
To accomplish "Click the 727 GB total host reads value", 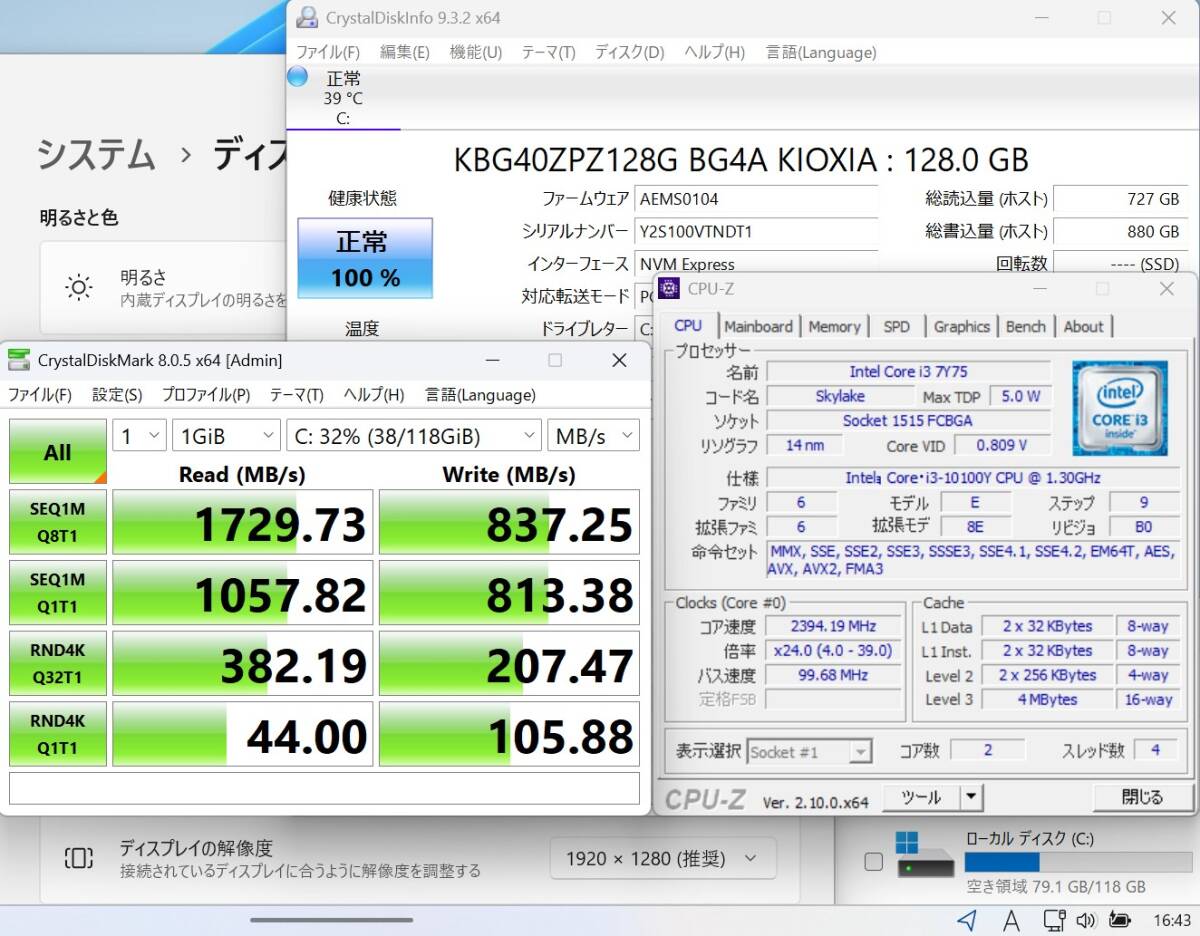I will tap(1120, 198).
